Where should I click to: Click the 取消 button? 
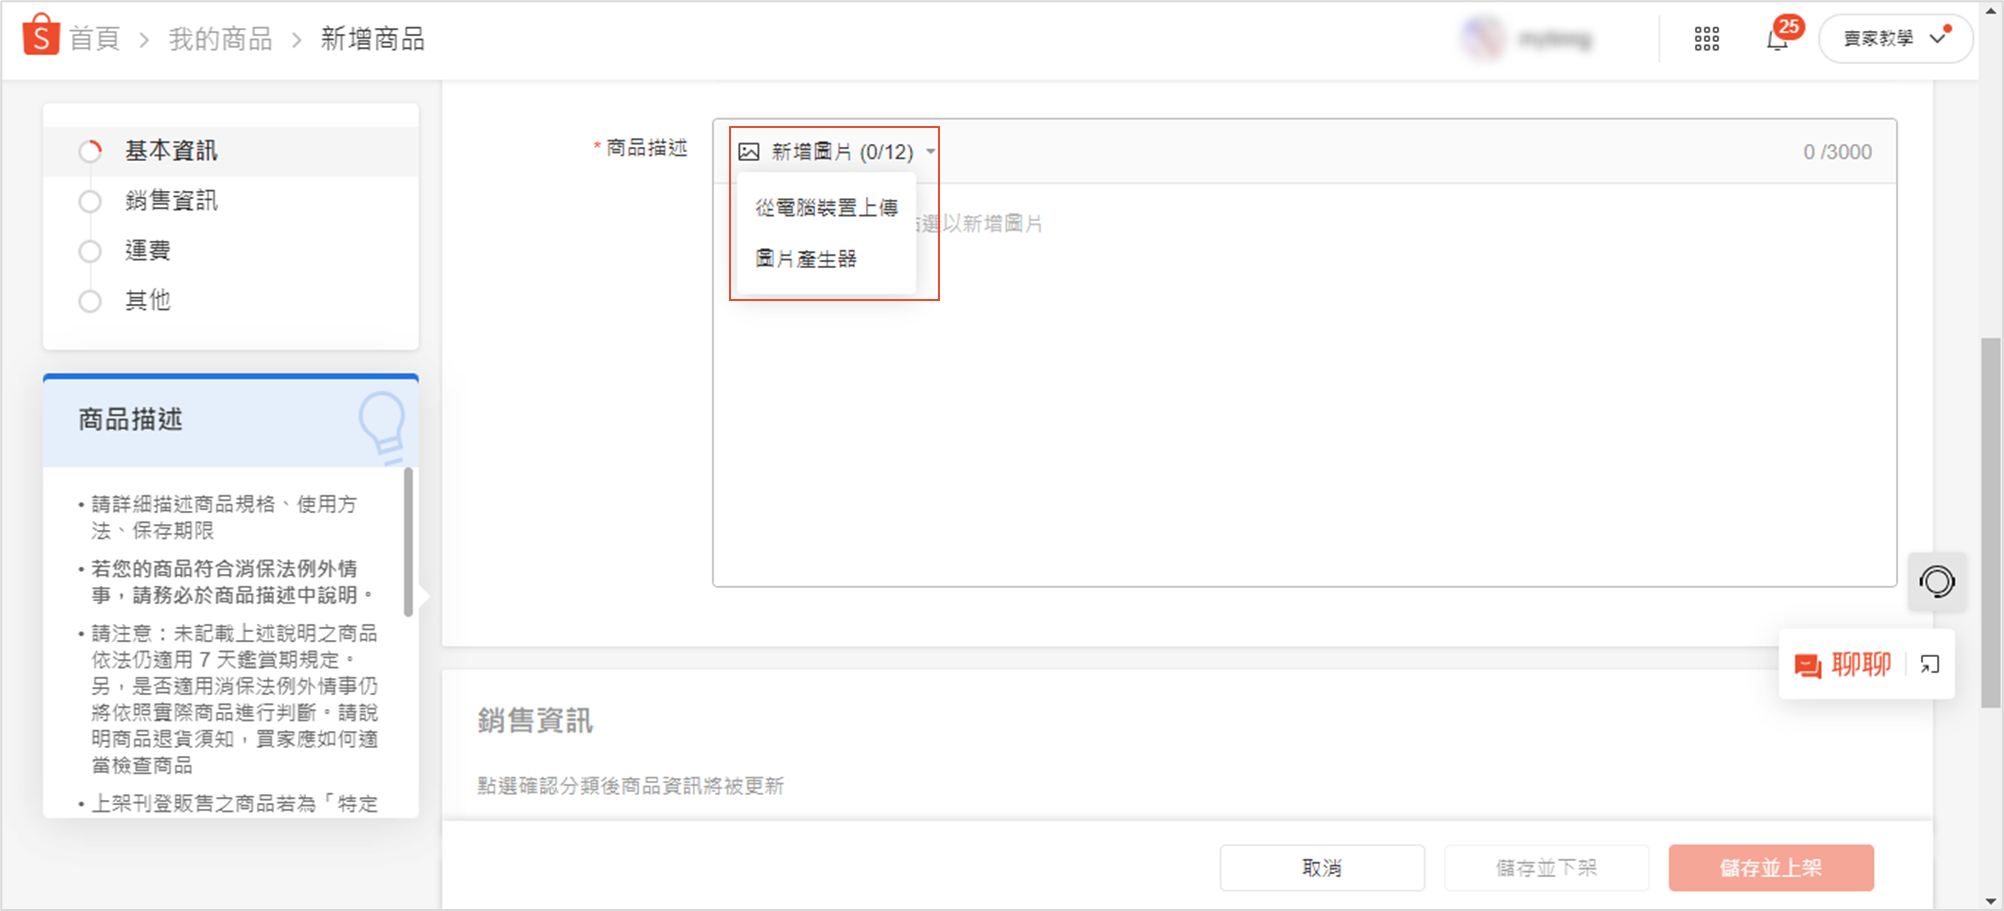(1322, 868)
